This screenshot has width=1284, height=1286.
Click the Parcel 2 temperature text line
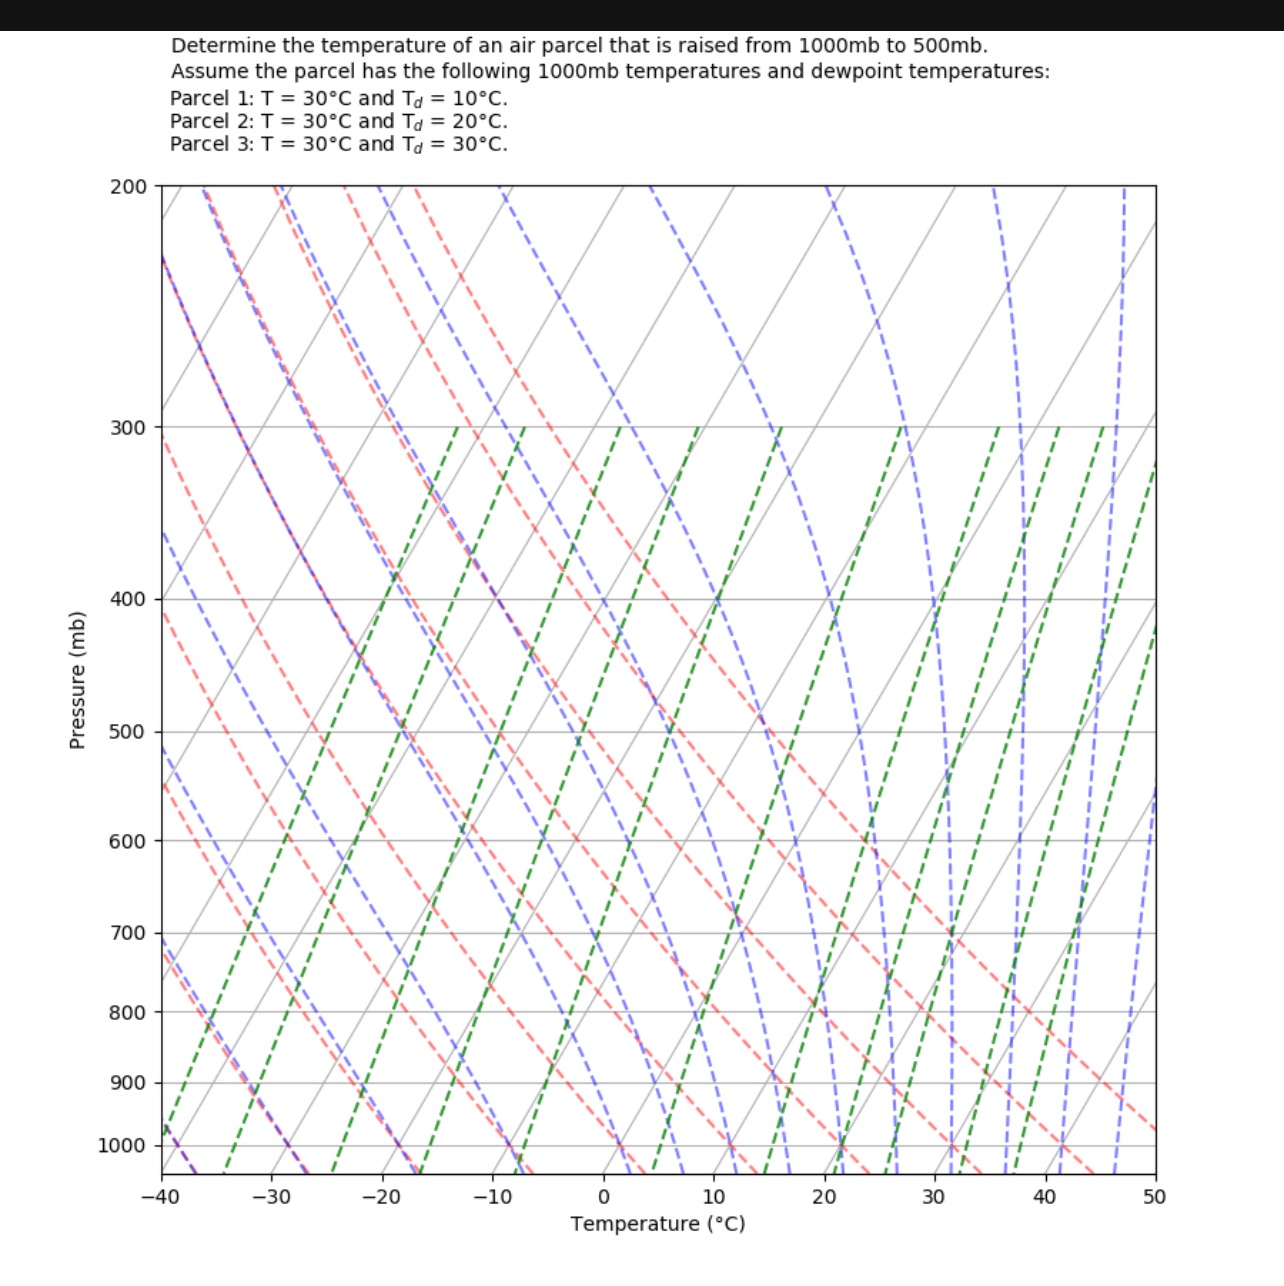click(339, 121)
